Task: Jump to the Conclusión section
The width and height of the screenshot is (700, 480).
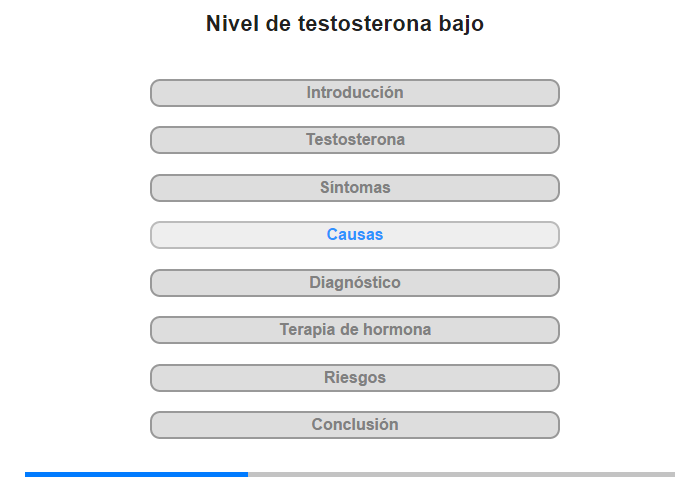Action: pyautogui.click(x=355, y=425)
